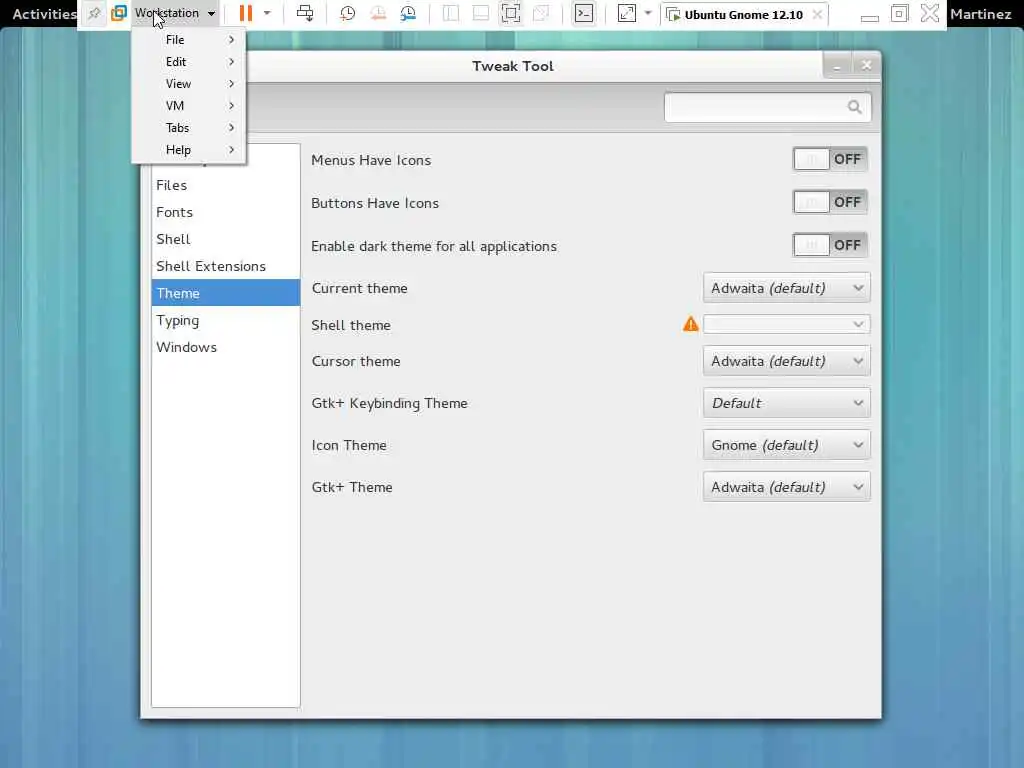This screenshot has height=768, width=1024.
Task: Minimize the Tweak Tool window
Action: point(837,65)
